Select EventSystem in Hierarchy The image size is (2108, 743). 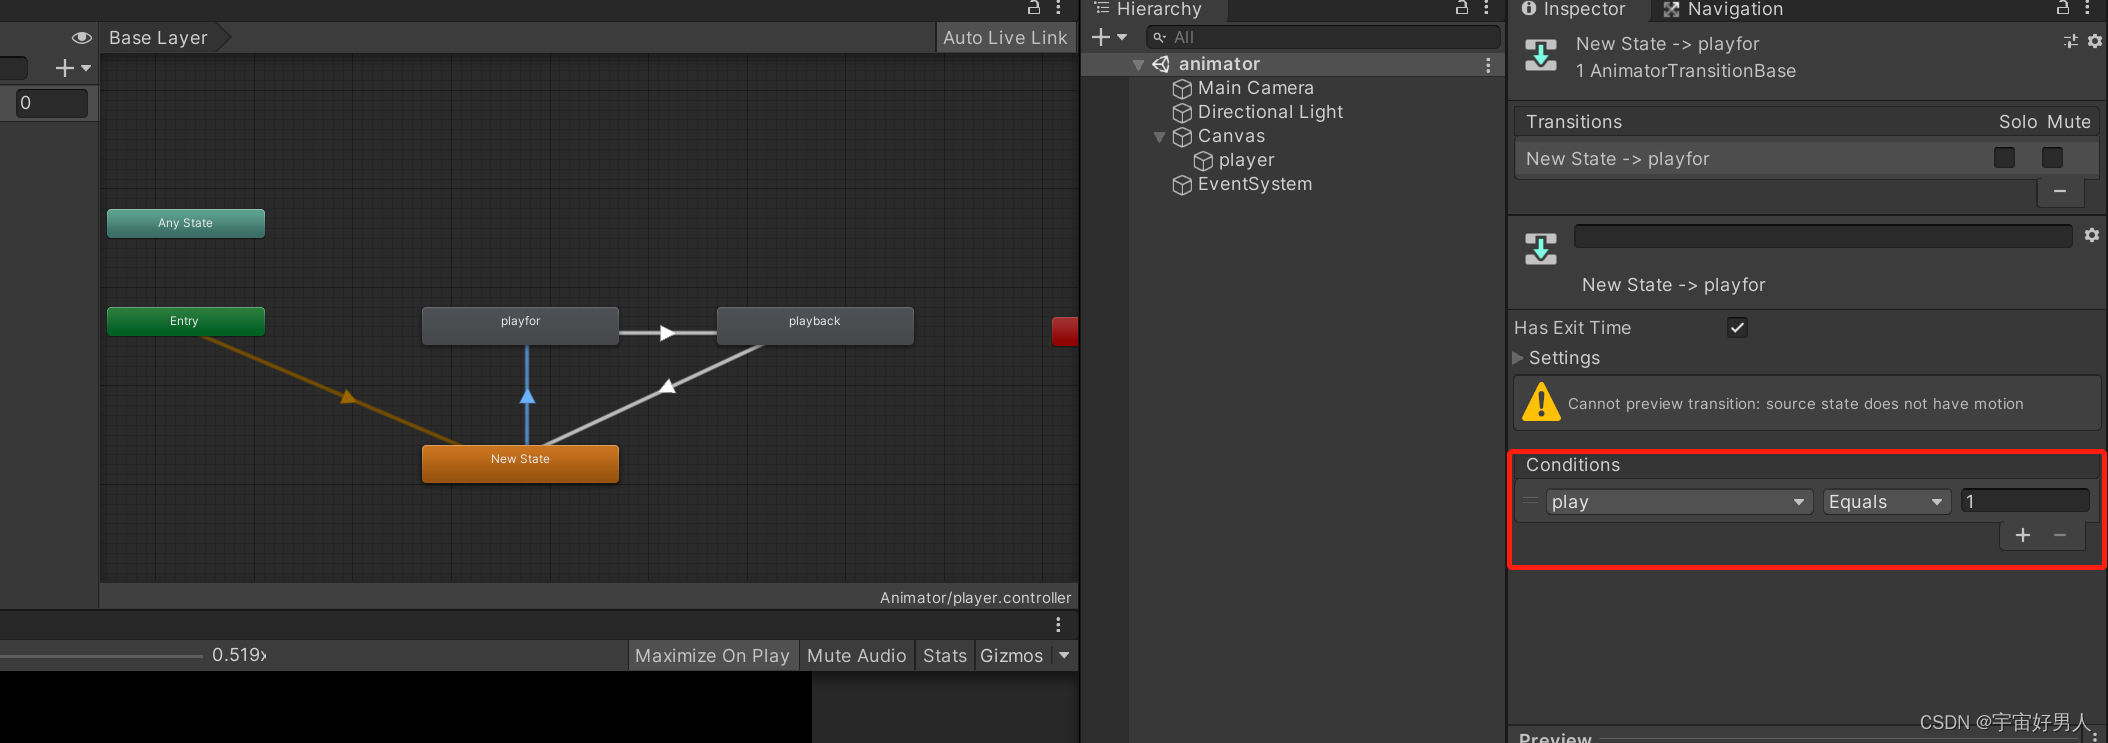1255,184
